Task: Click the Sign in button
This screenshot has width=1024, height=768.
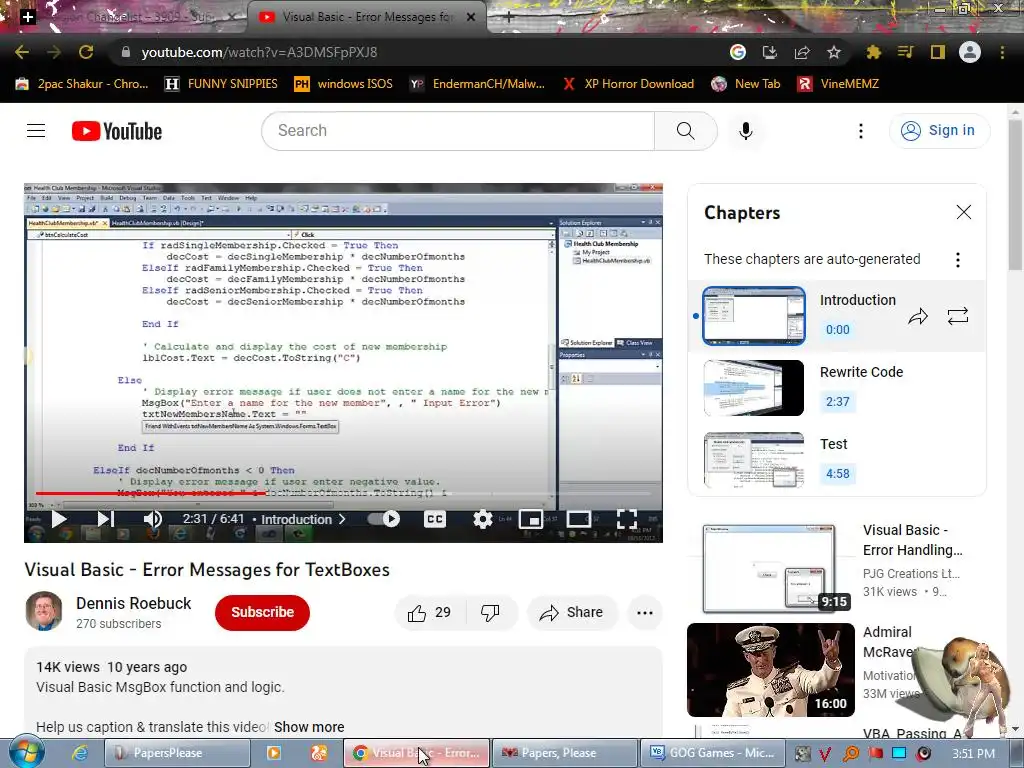Action: [x=938, y=131]
